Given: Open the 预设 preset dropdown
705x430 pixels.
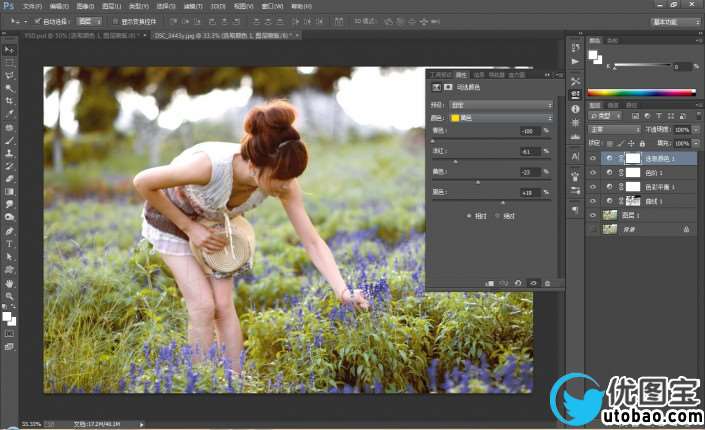Looking at the screenshot, I should click(500, 104).
